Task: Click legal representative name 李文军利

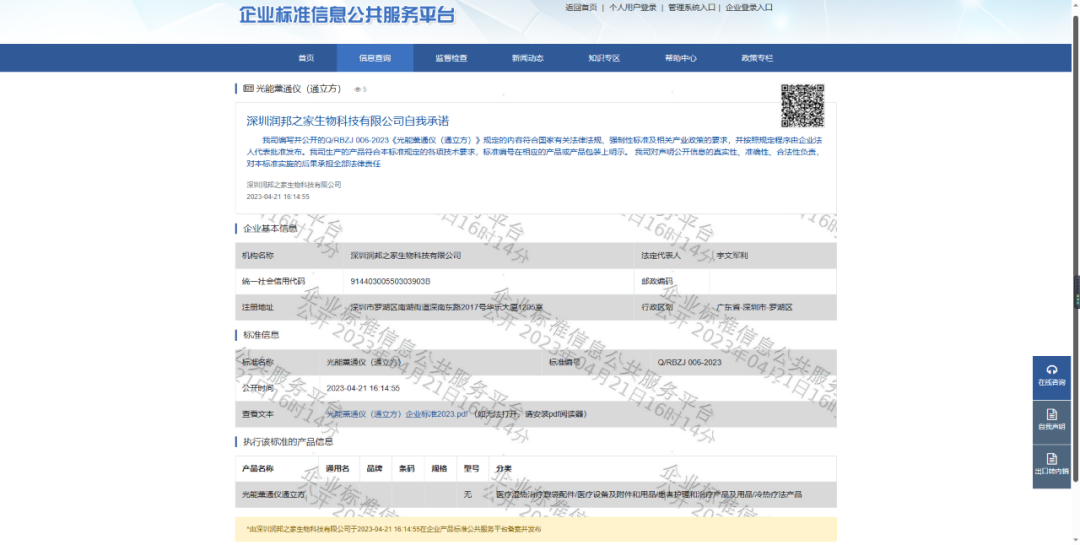Action: (x=732, y=256)
